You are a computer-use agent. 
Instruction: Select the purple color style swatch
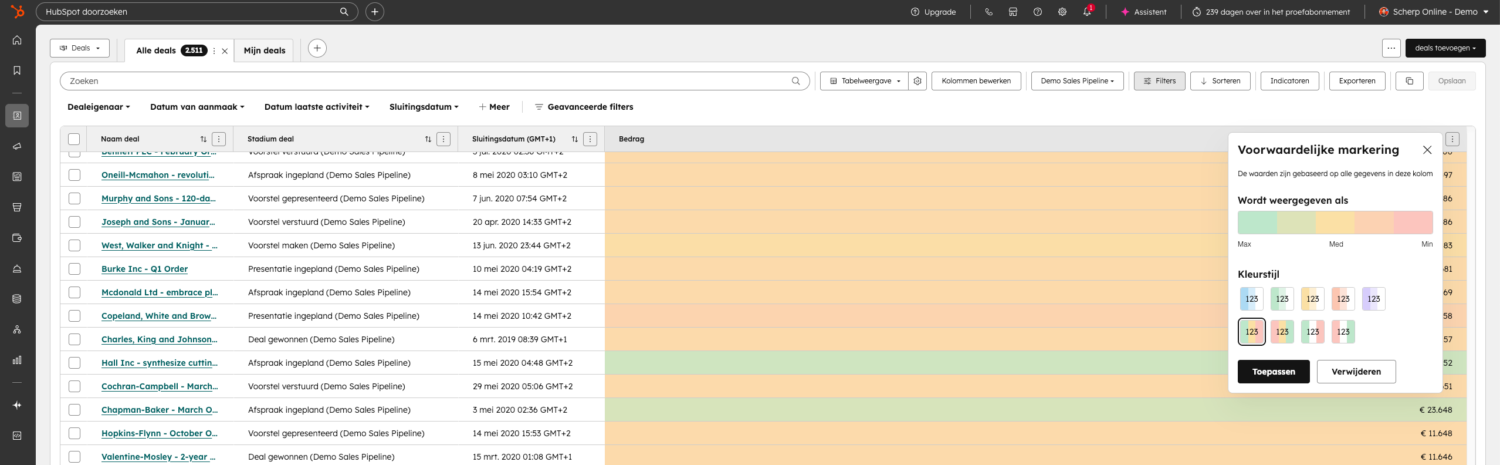tap(1373, 298)
